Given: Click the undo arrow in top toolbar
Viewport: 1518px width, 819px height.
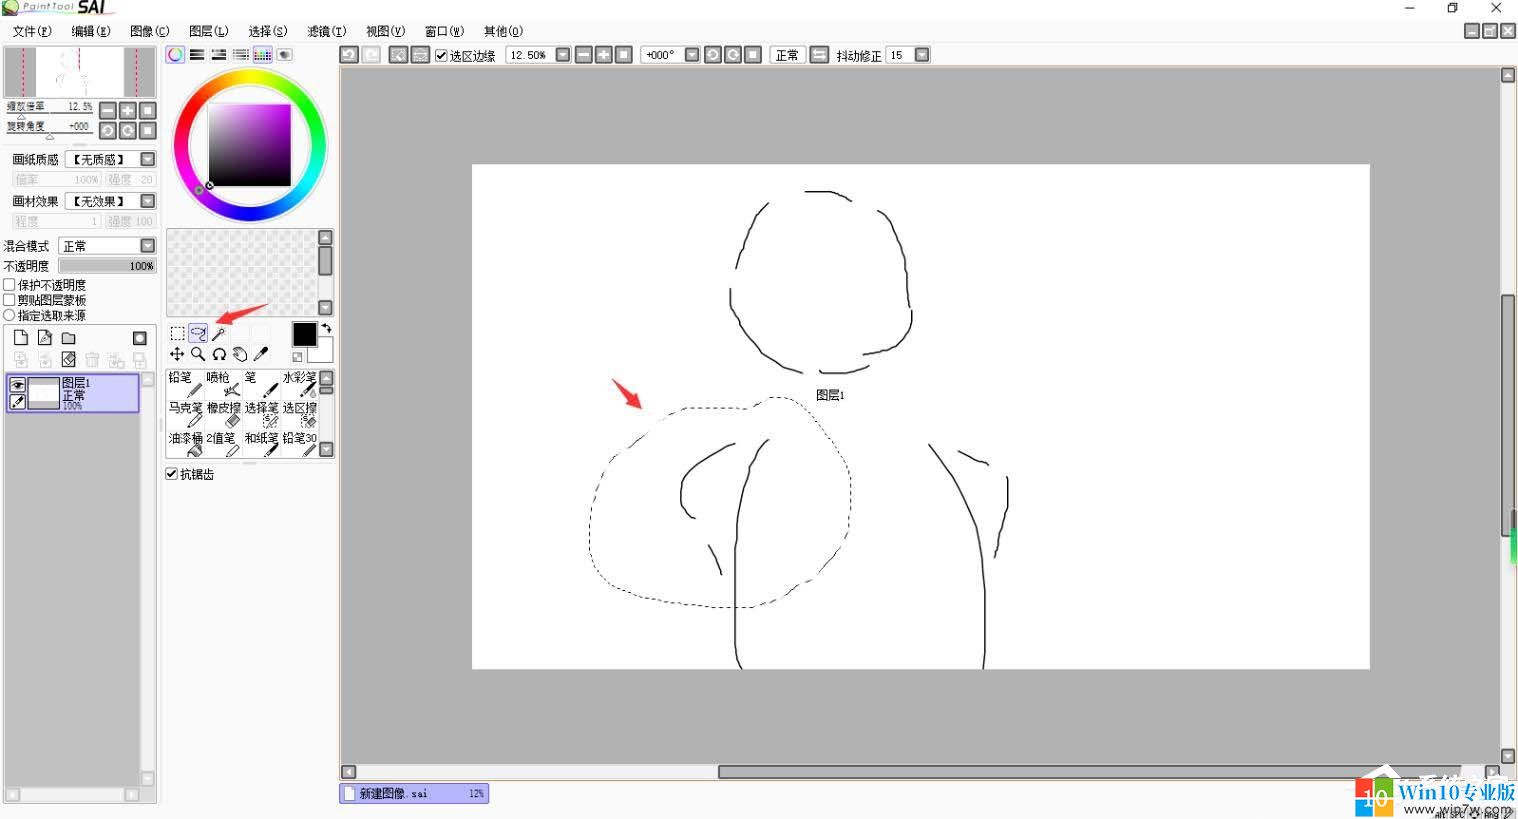Looking at the screenshot, I should [x=349, y=55].
